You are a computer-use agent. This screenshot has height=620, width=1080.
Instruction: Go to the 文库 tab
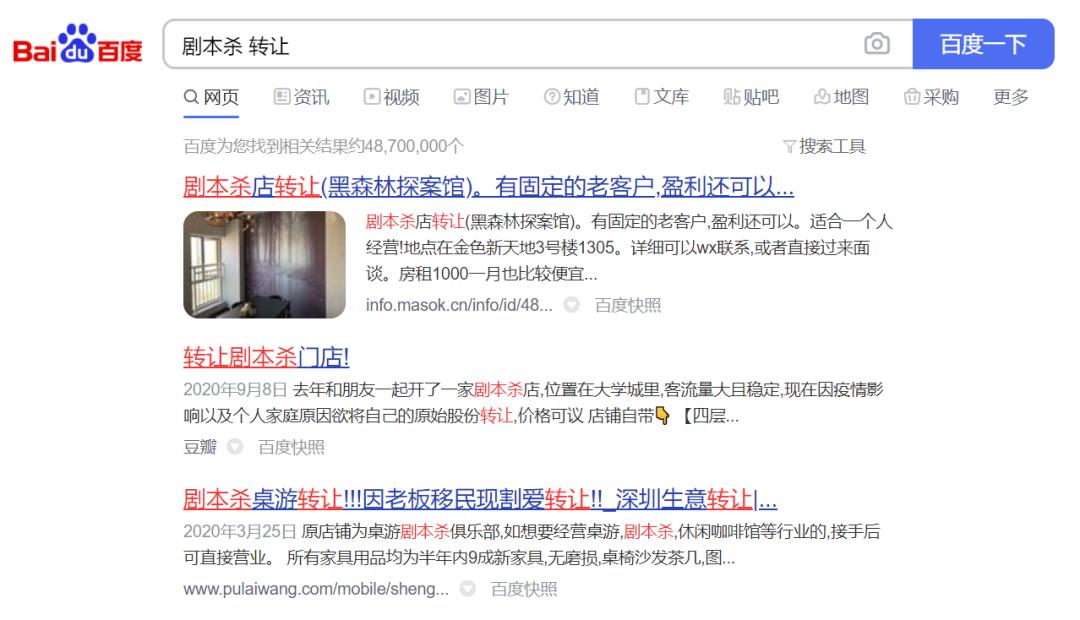click(661, 97)
